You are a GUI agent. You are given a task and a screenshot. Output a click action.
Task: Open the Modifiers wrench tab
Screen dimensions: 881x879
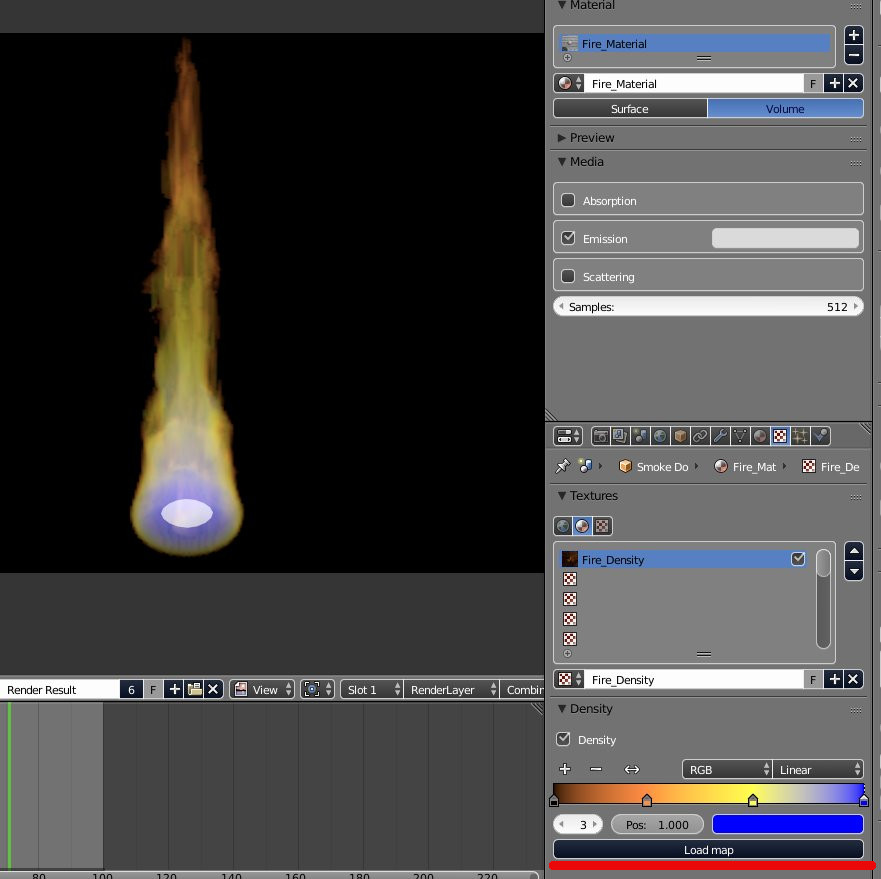pos(720,436)
